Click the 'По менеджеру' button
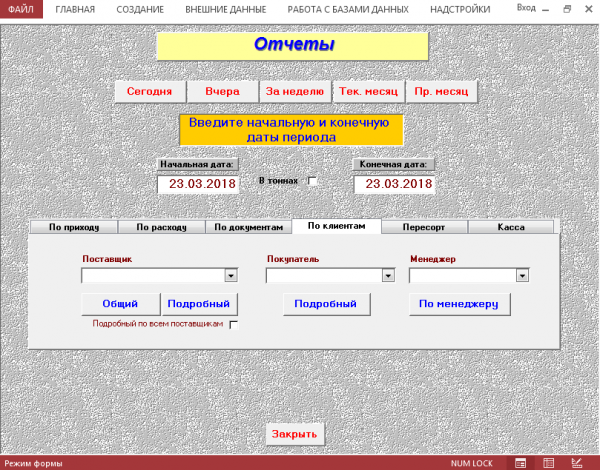Image resolution: width=600 pixels, height=470 pixels. (459, 304)
